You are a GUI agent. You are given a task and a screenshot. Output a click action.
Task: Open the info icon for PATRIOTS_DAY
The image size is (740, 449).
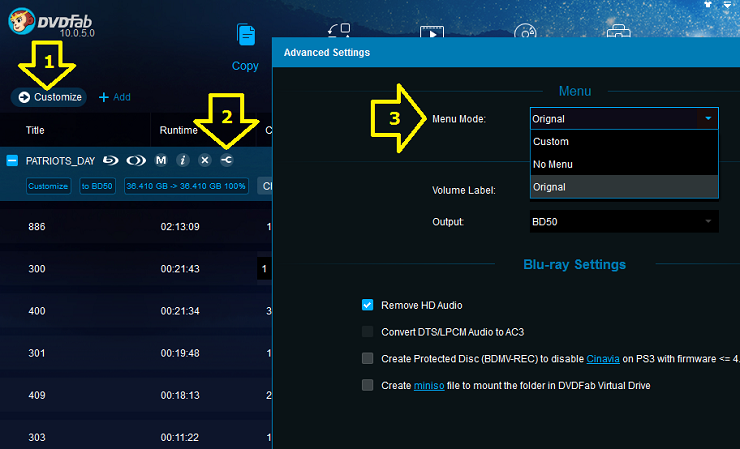pyautogui.click(x=183, y=160)
